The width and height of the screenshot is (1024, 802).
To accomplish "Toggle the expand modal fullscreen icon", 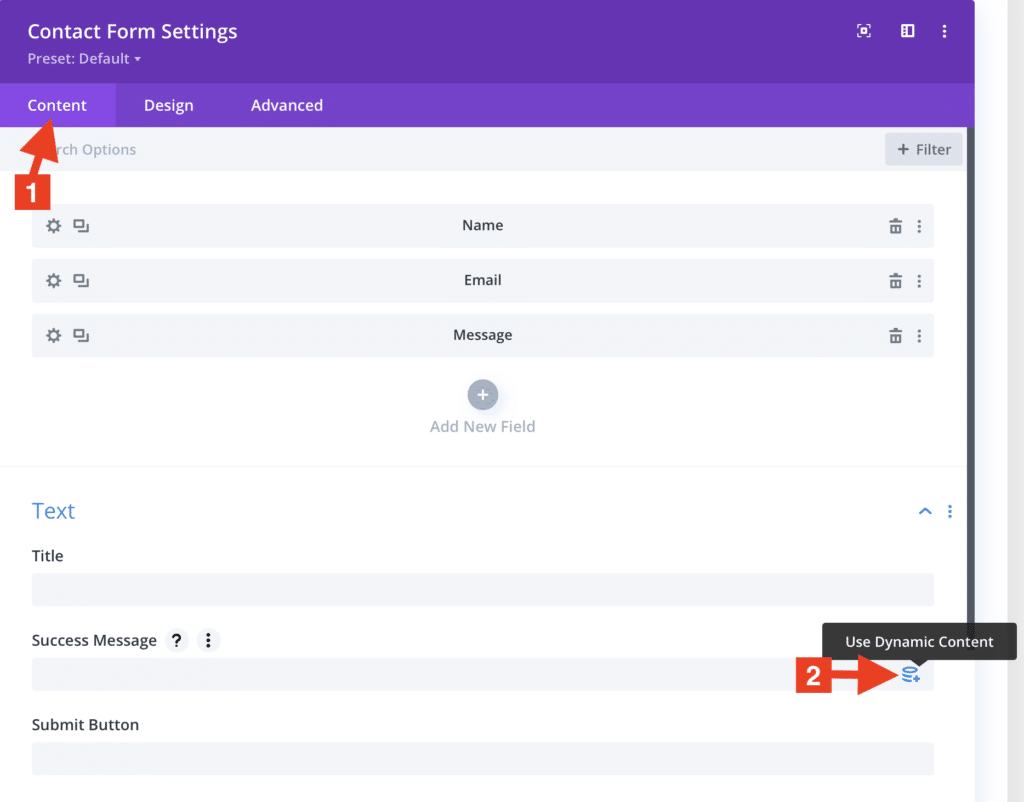I will [864, 31].
